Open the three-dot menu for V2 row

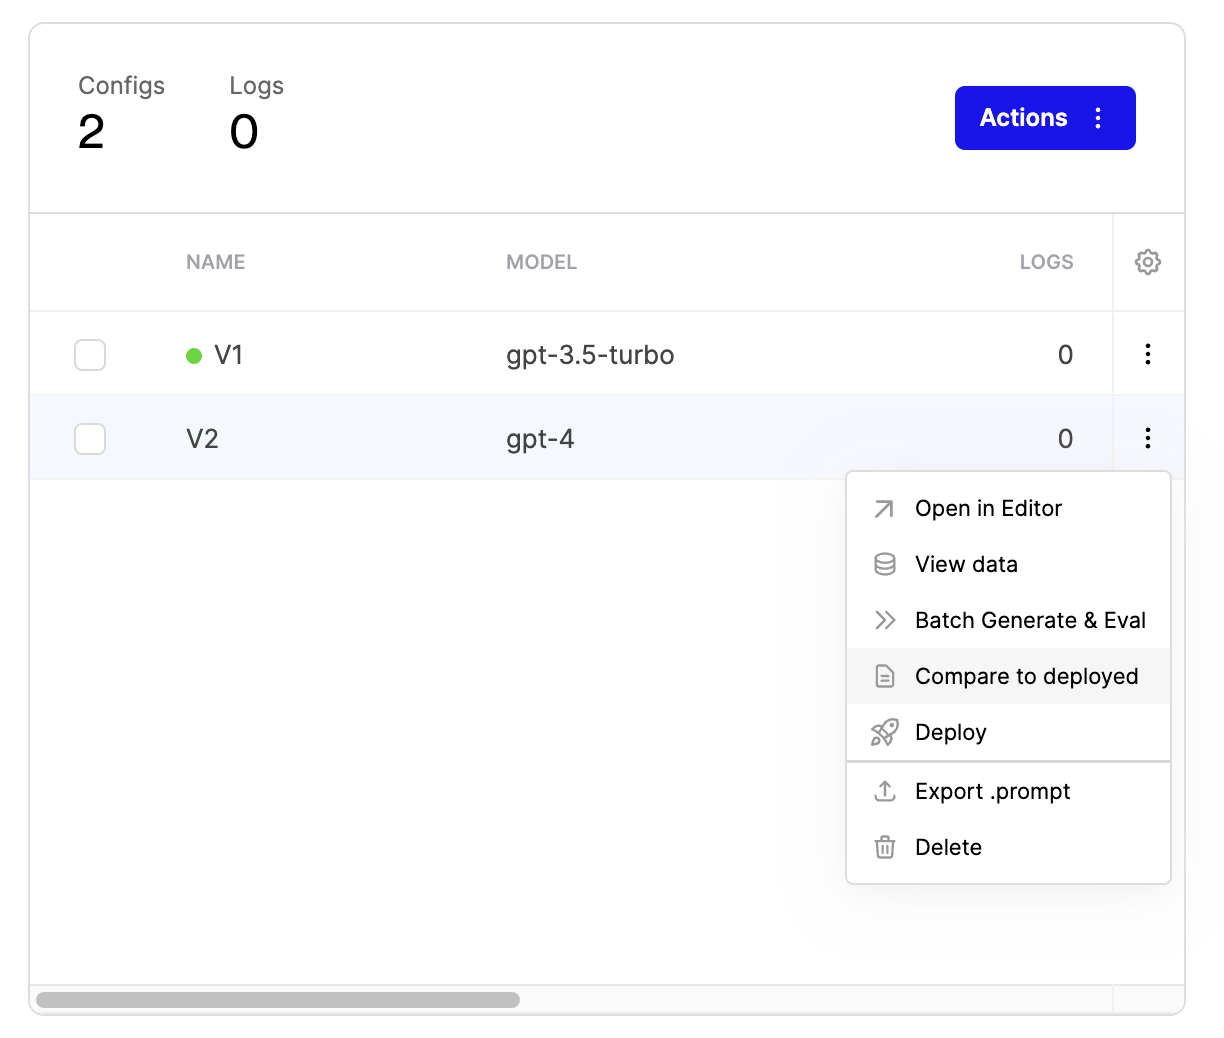click(x=1148, y=438)
